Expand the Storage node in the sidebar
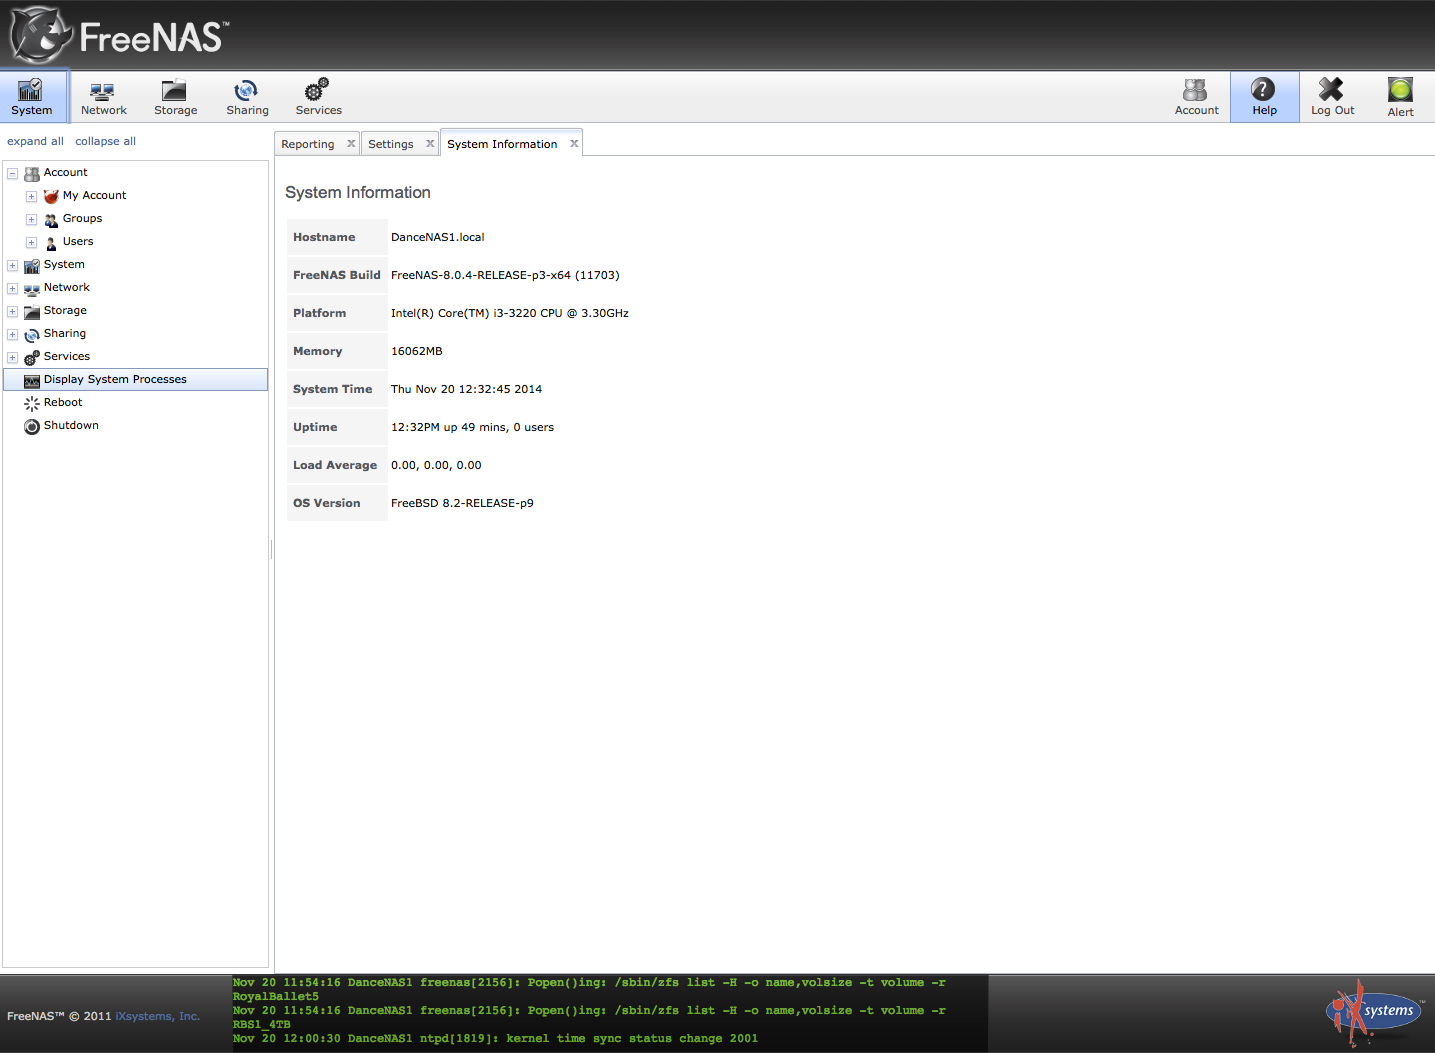The image size is (1435, 1053). point(13,311)
